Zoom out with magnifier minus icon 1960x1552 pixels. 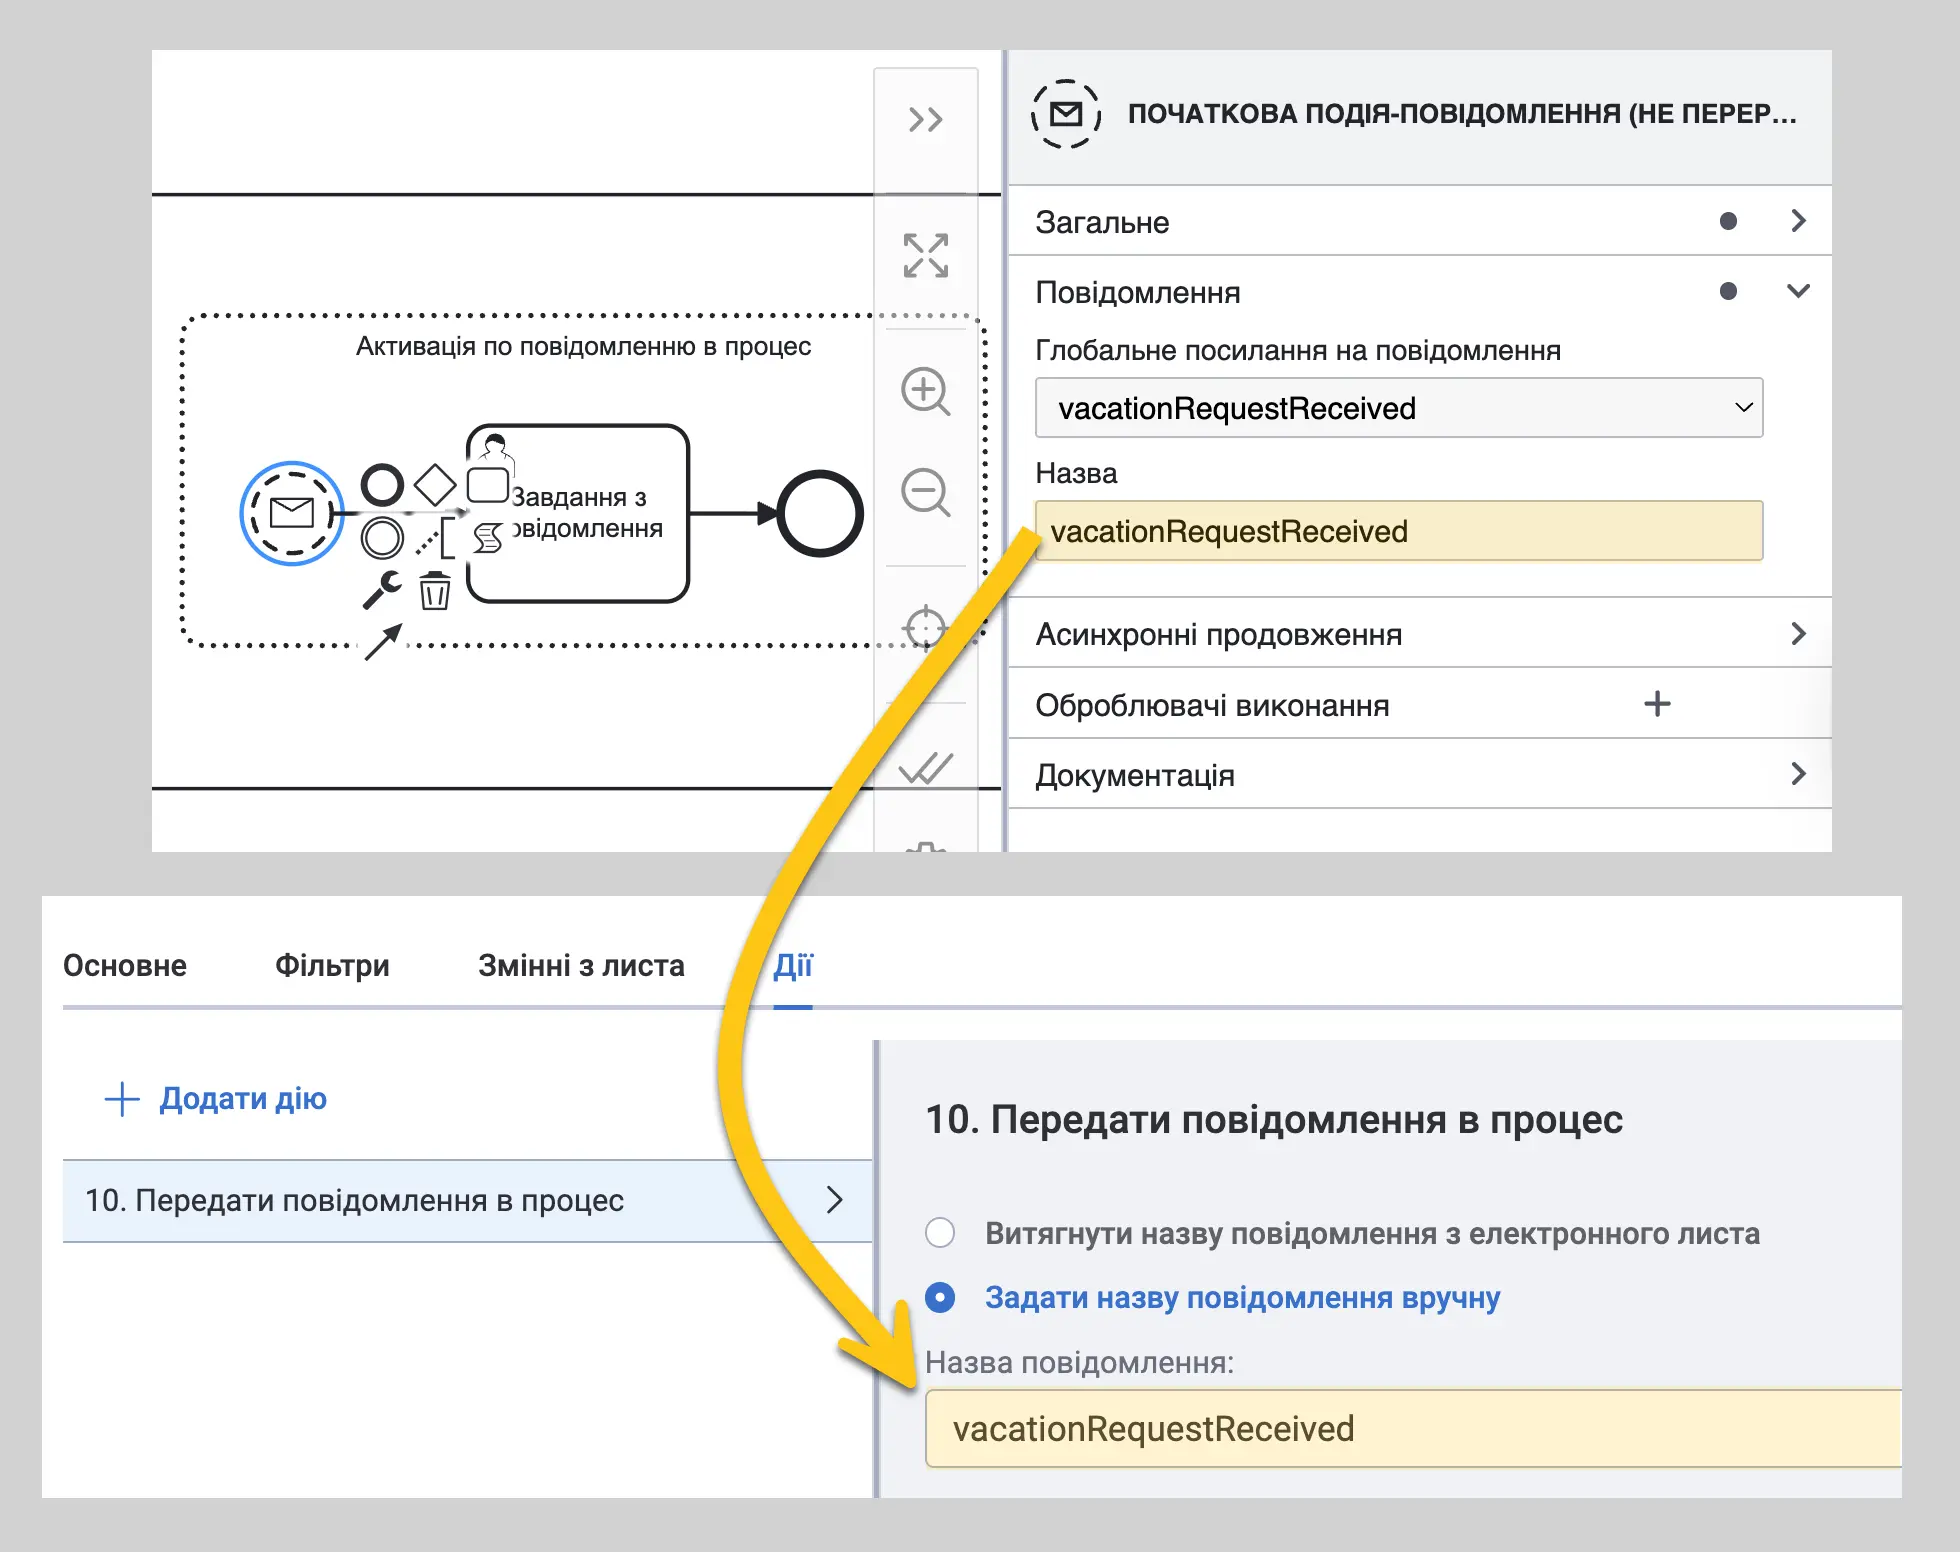[925, 493]
